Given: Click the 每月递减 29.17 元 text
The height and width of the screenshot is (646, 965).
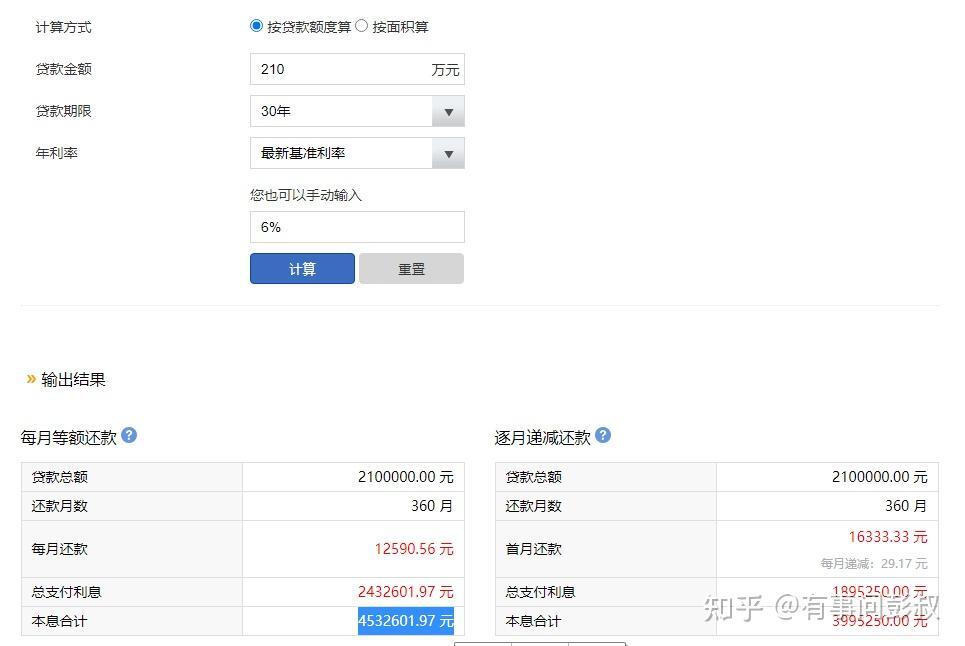Looking at the screenshot, I should 875,562.
